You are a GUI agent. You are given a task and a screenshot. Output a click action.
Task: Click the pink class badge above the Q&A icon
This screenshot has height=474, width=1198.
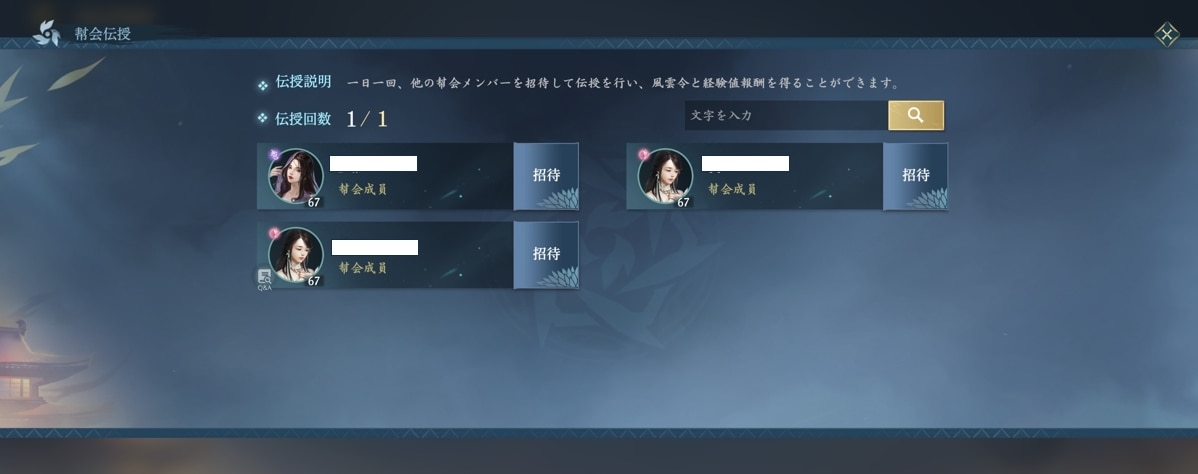coord(274,232)
